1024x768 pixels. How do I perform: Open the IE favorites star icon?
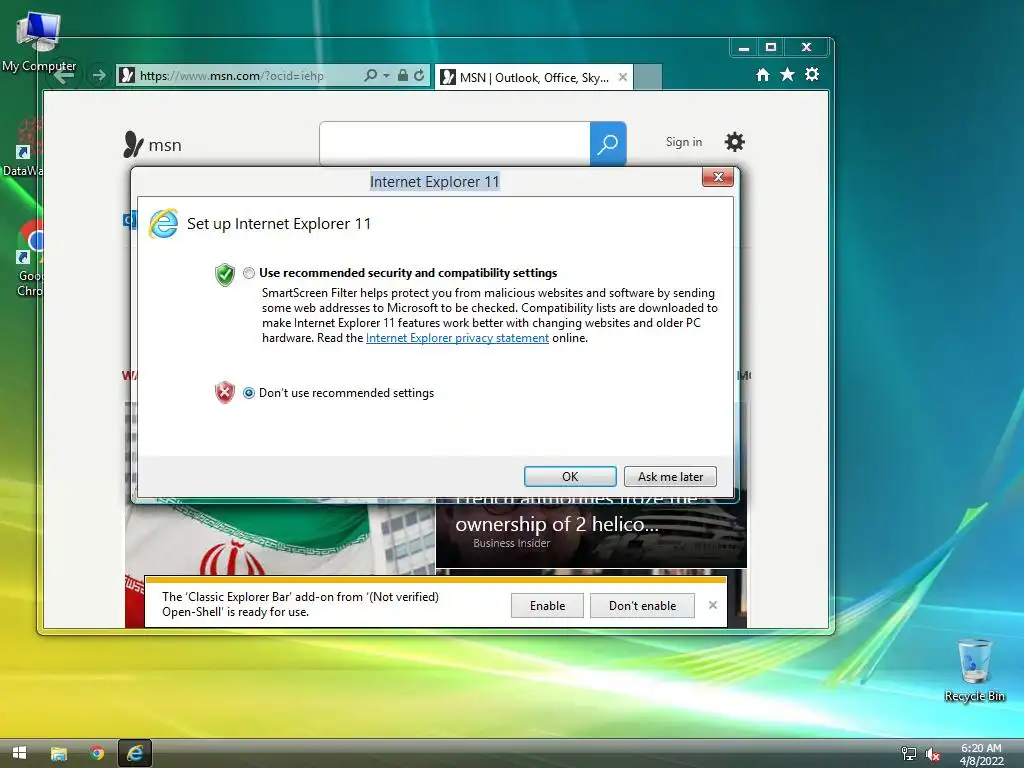788,74
